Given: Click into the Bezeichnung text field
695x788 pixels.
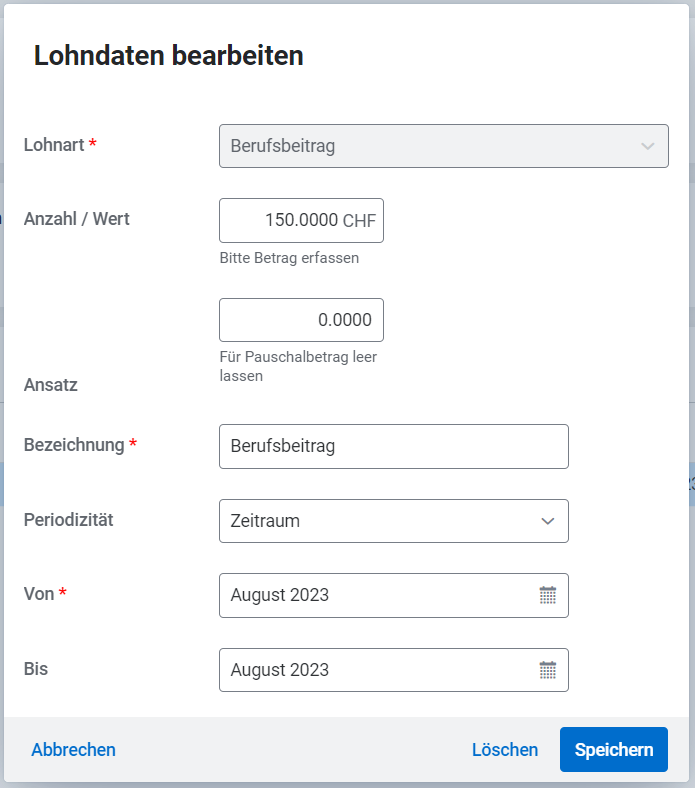Looking at the screenshot, I should (x=393, y=446).
